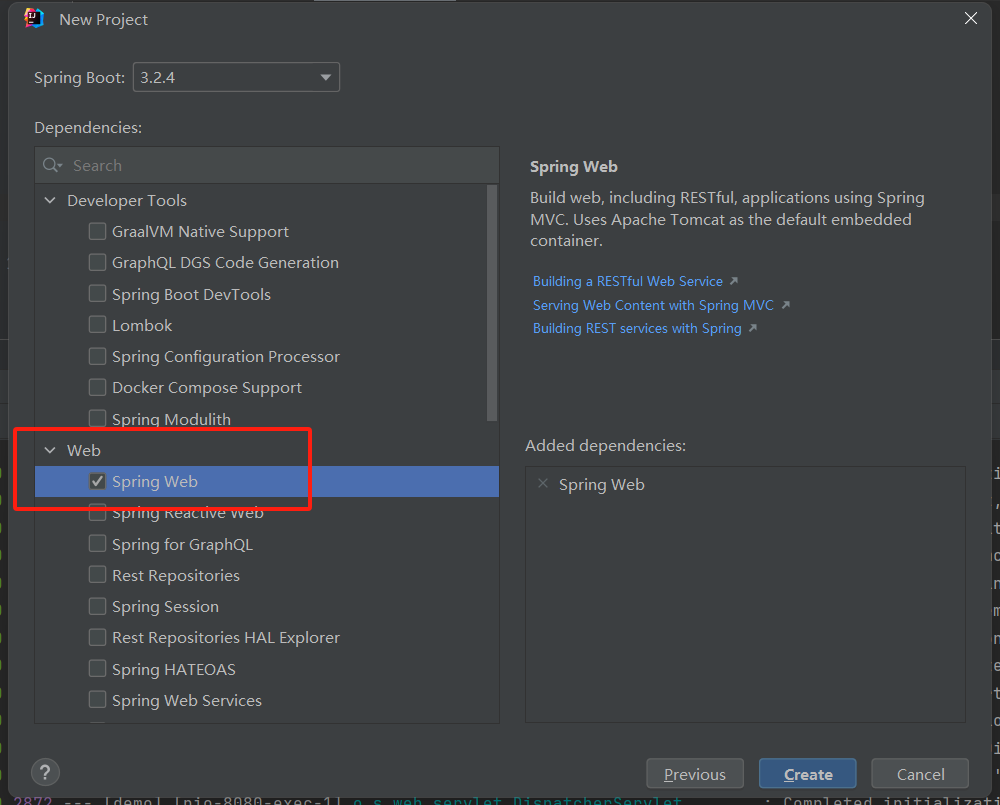Open the help question mark button
Screen dimensions: 1000x805
click(45, 772)
